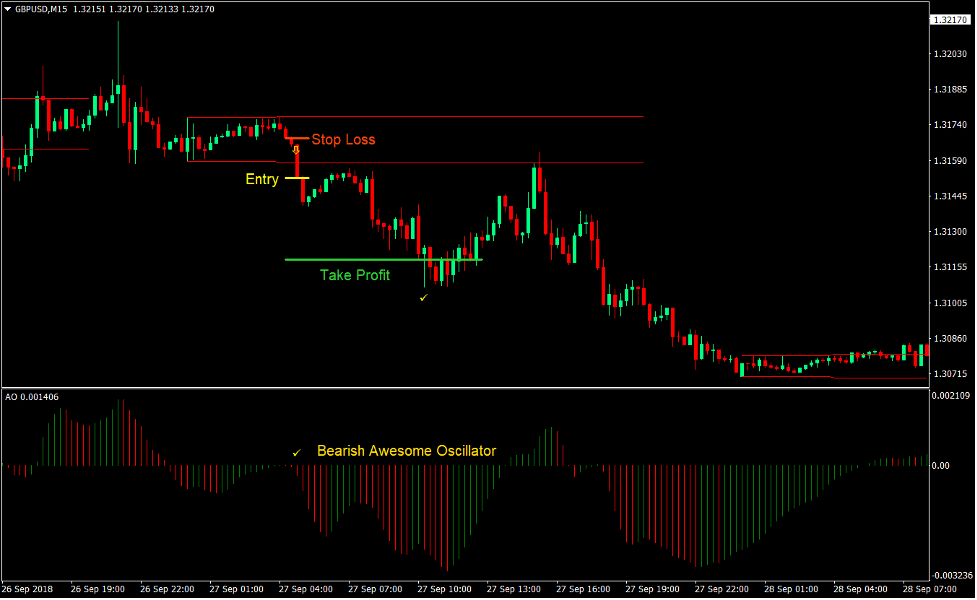This screenshot has height=600, width=977.
Task: Click the Stop Loss label
Action: click(x=343, y=140)
